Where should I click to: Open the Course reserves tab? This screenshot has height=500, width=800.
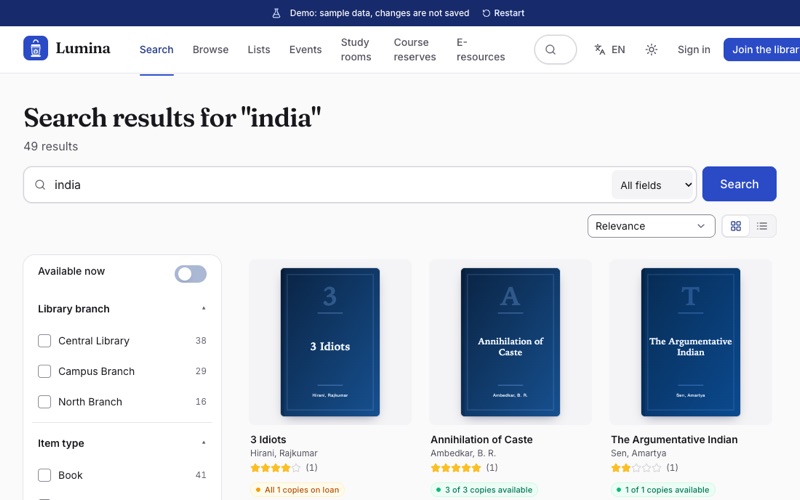tap(415, 49)
